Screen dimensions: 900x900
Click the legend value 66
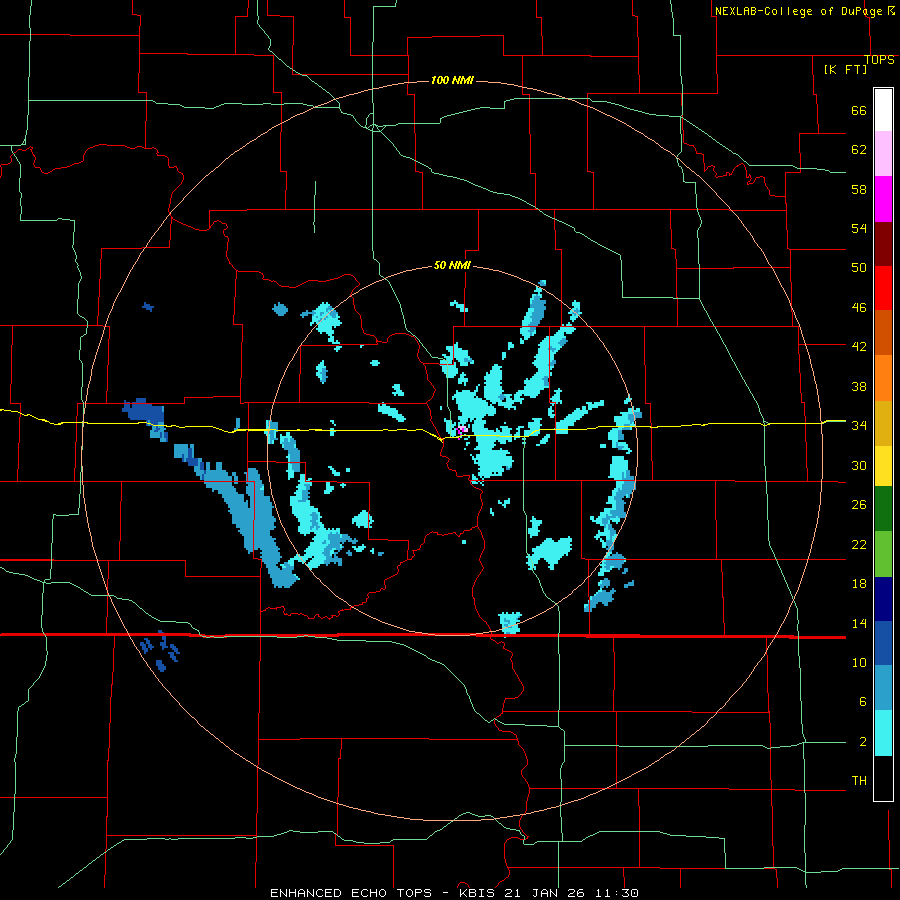(859, 110)
